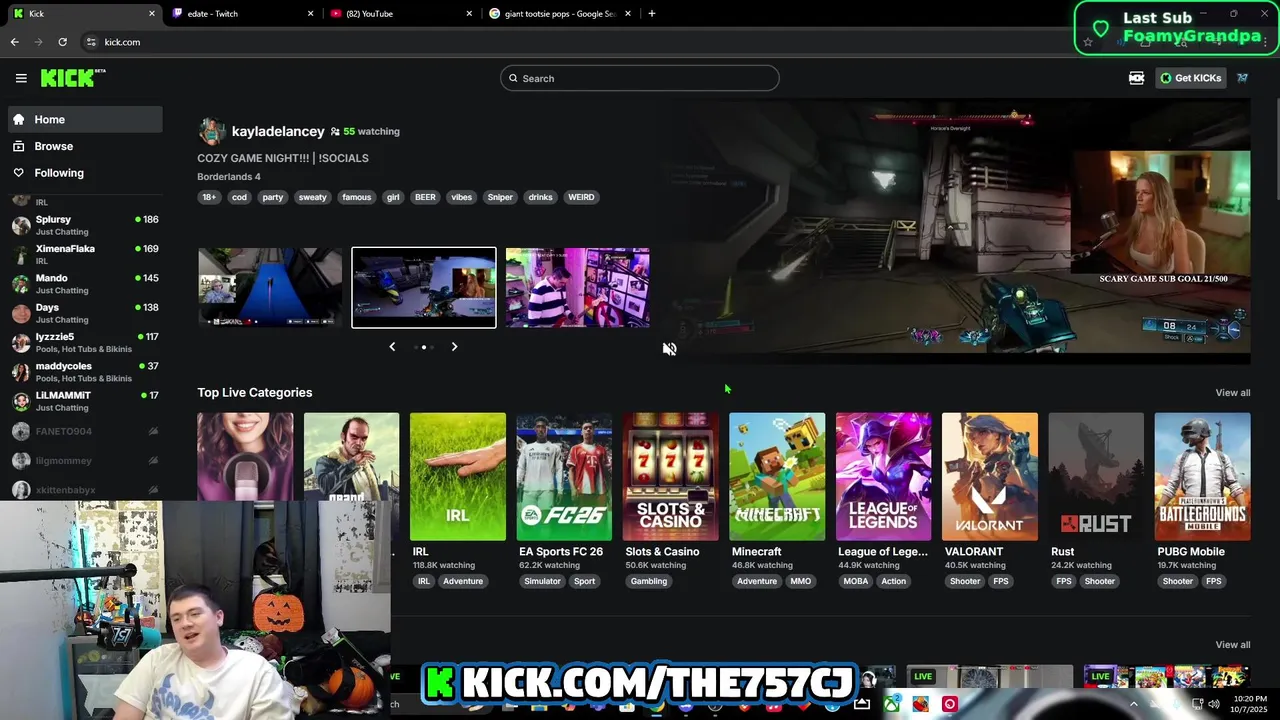
Task: Open the IRL category card
Action: tap(457, 476)
